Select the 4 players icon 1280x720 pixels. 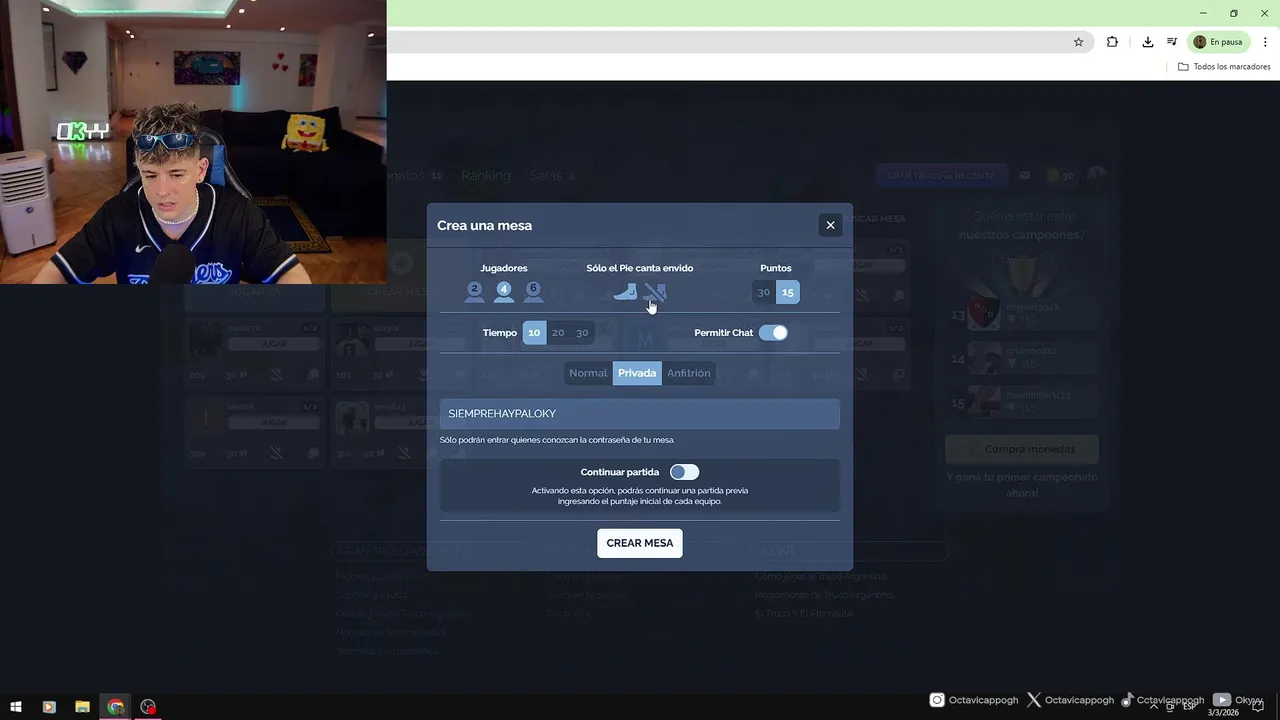(x=504, y=292)
